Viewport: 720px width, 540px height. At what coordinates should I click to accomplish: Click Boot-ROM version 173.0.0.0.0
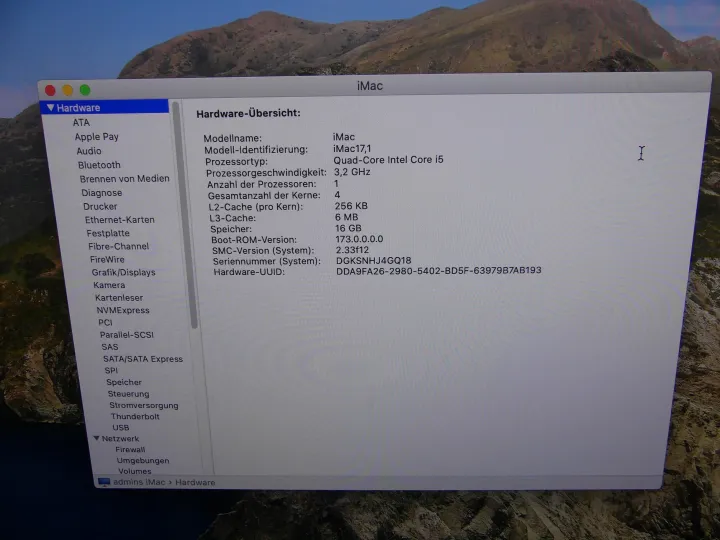(360, 239)
